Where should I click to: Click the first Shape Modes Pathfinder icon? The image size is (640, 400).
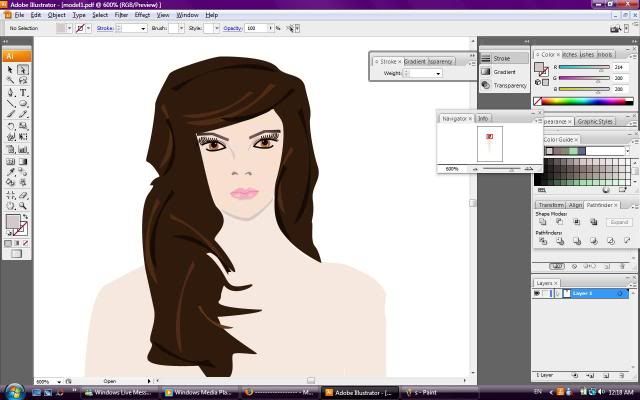click(x=543, y=222)
